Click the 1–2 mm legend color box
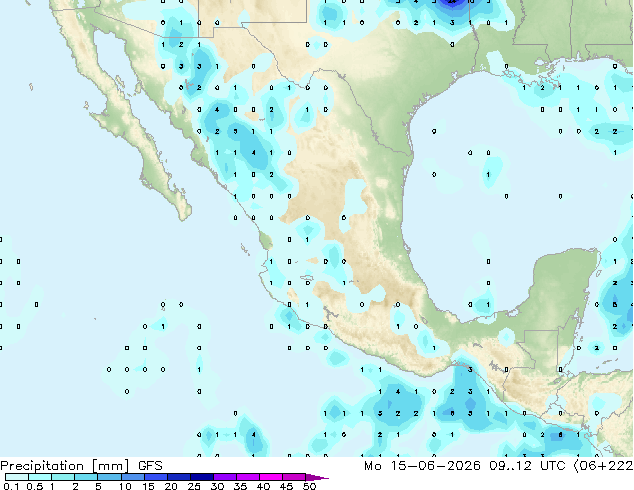The image size is (634, 490). pos(63,477)
